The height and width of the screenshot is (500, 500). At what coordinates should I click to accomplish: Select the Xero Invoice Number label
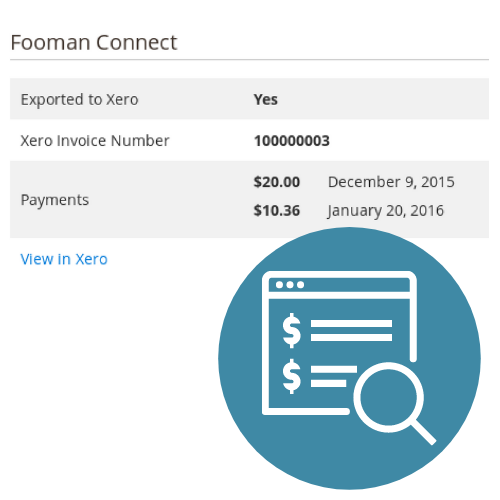95,140
